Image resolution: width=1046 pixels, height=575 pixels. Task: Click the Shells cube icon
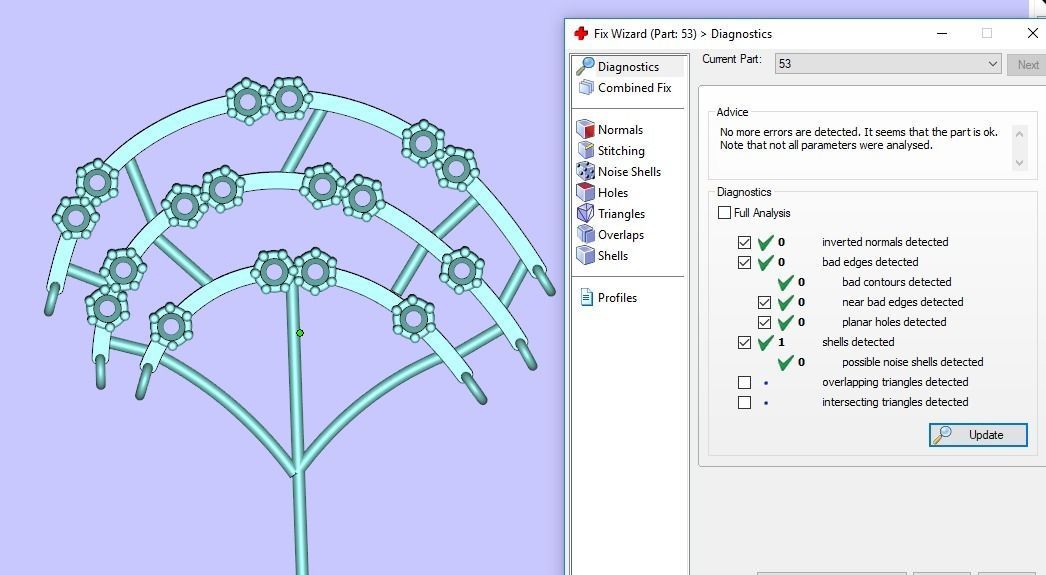(x=585, y=255)
